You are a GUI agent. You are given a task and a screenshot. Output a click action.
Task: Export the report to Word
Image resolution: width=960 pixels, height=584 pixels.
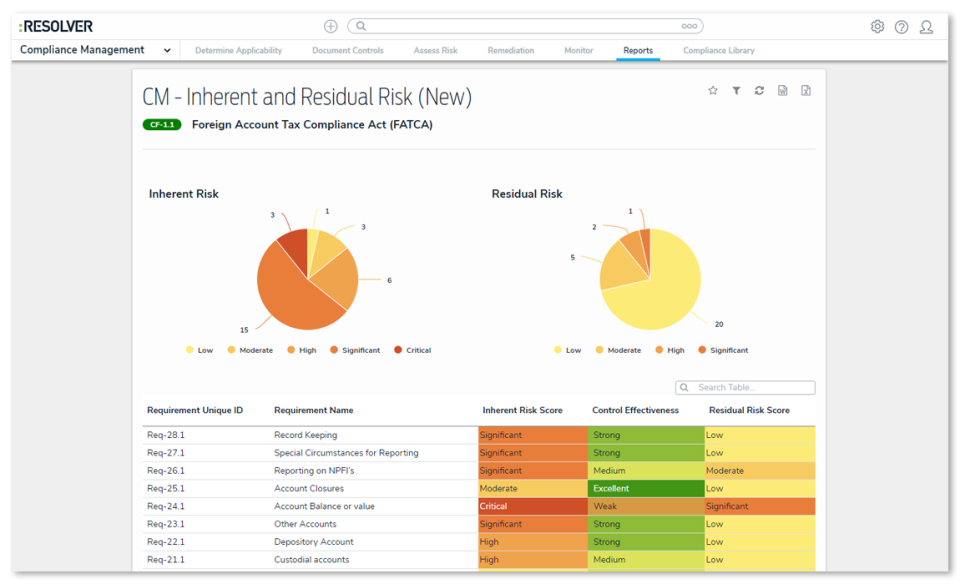point(782,90)
